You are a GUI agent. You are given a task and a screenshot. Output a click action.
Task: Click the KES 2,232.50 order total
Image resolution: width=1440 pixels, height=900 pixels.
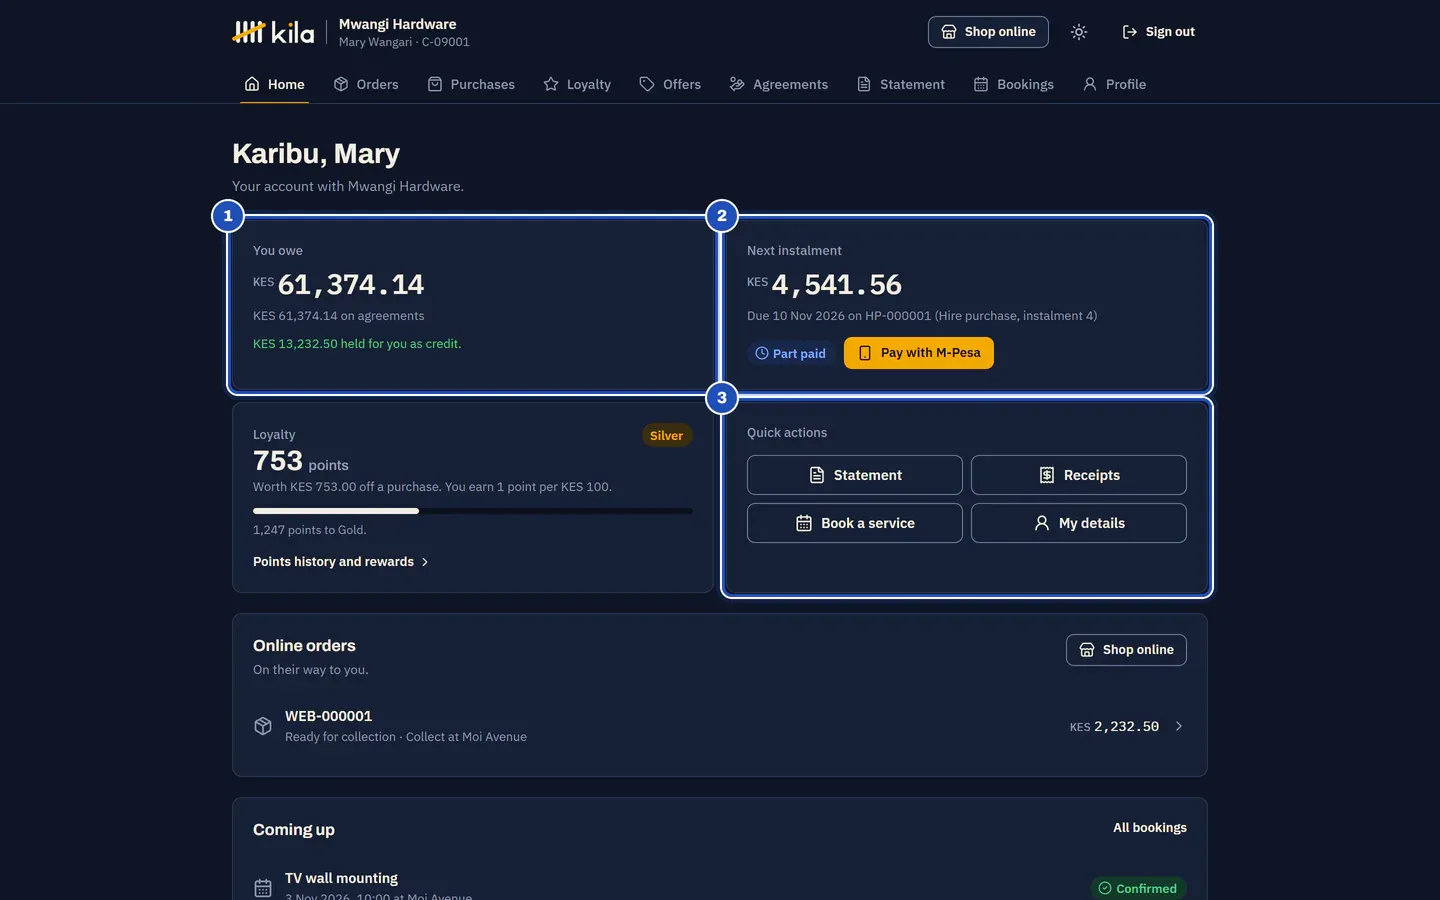pyautogui.click(x=1114, y=727)
